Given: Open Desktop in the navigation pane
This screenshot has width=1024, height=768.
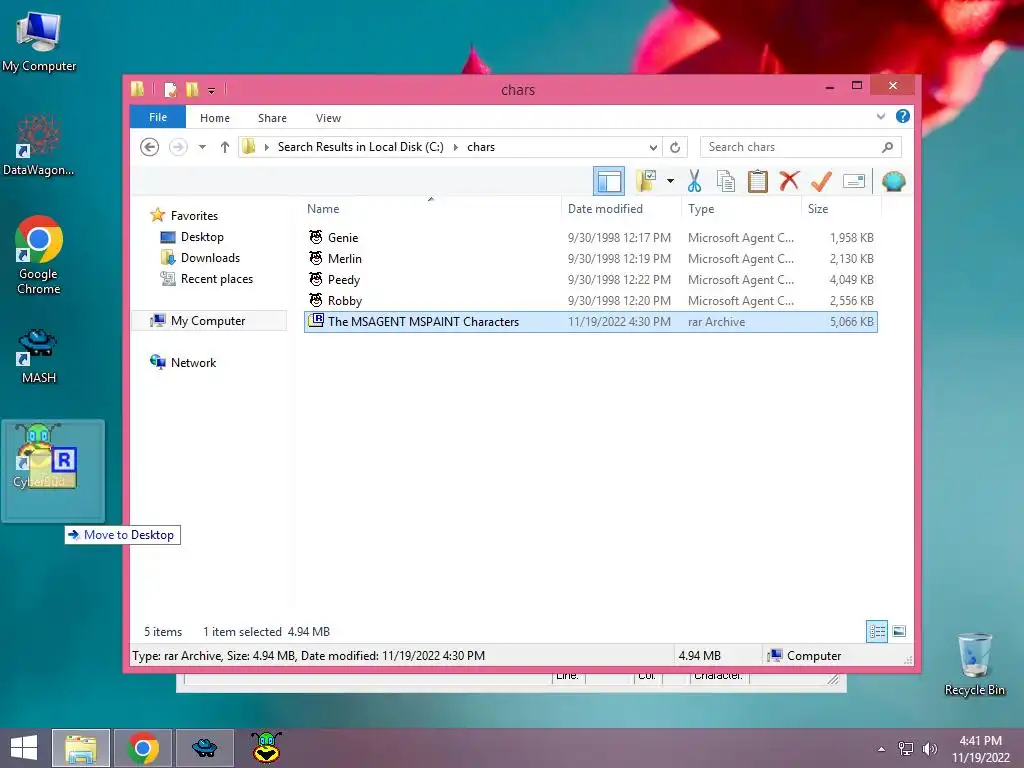Looking at the screenshot, I should [192, 237].
